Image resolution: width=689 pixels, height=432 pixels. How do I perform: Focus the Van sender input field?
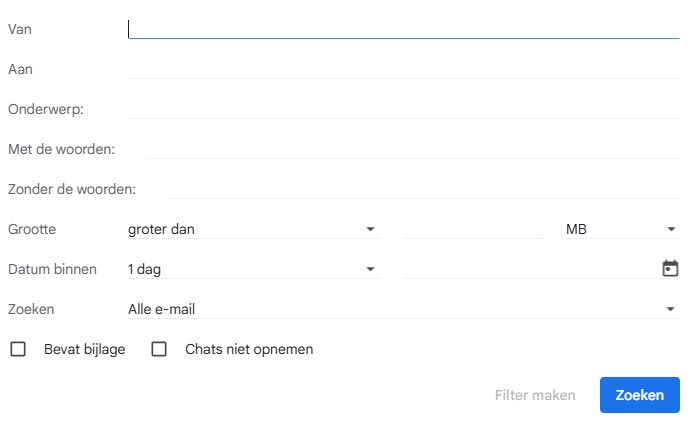pyautogui.click(x=403, y=29)
